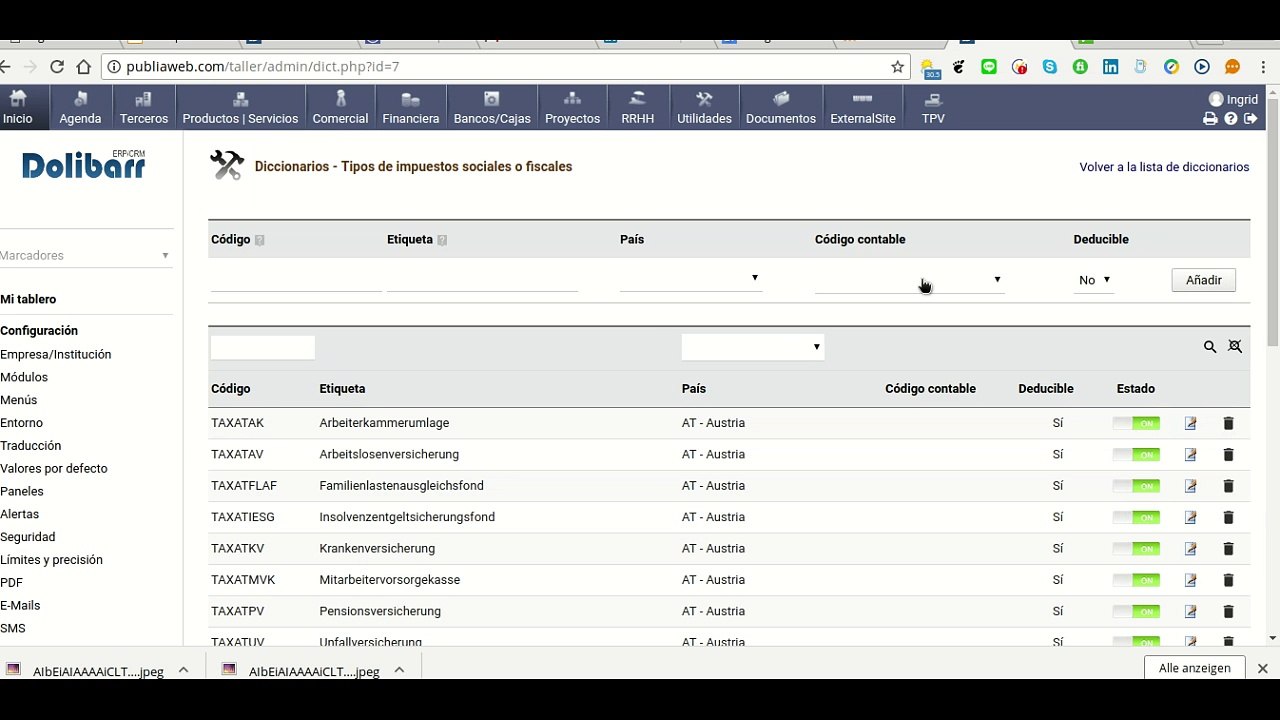This screenshot has width=1280, height=720.
Task: Open Módulos in the sidebar
Action: pyautogui.click(x=24, y=377)
